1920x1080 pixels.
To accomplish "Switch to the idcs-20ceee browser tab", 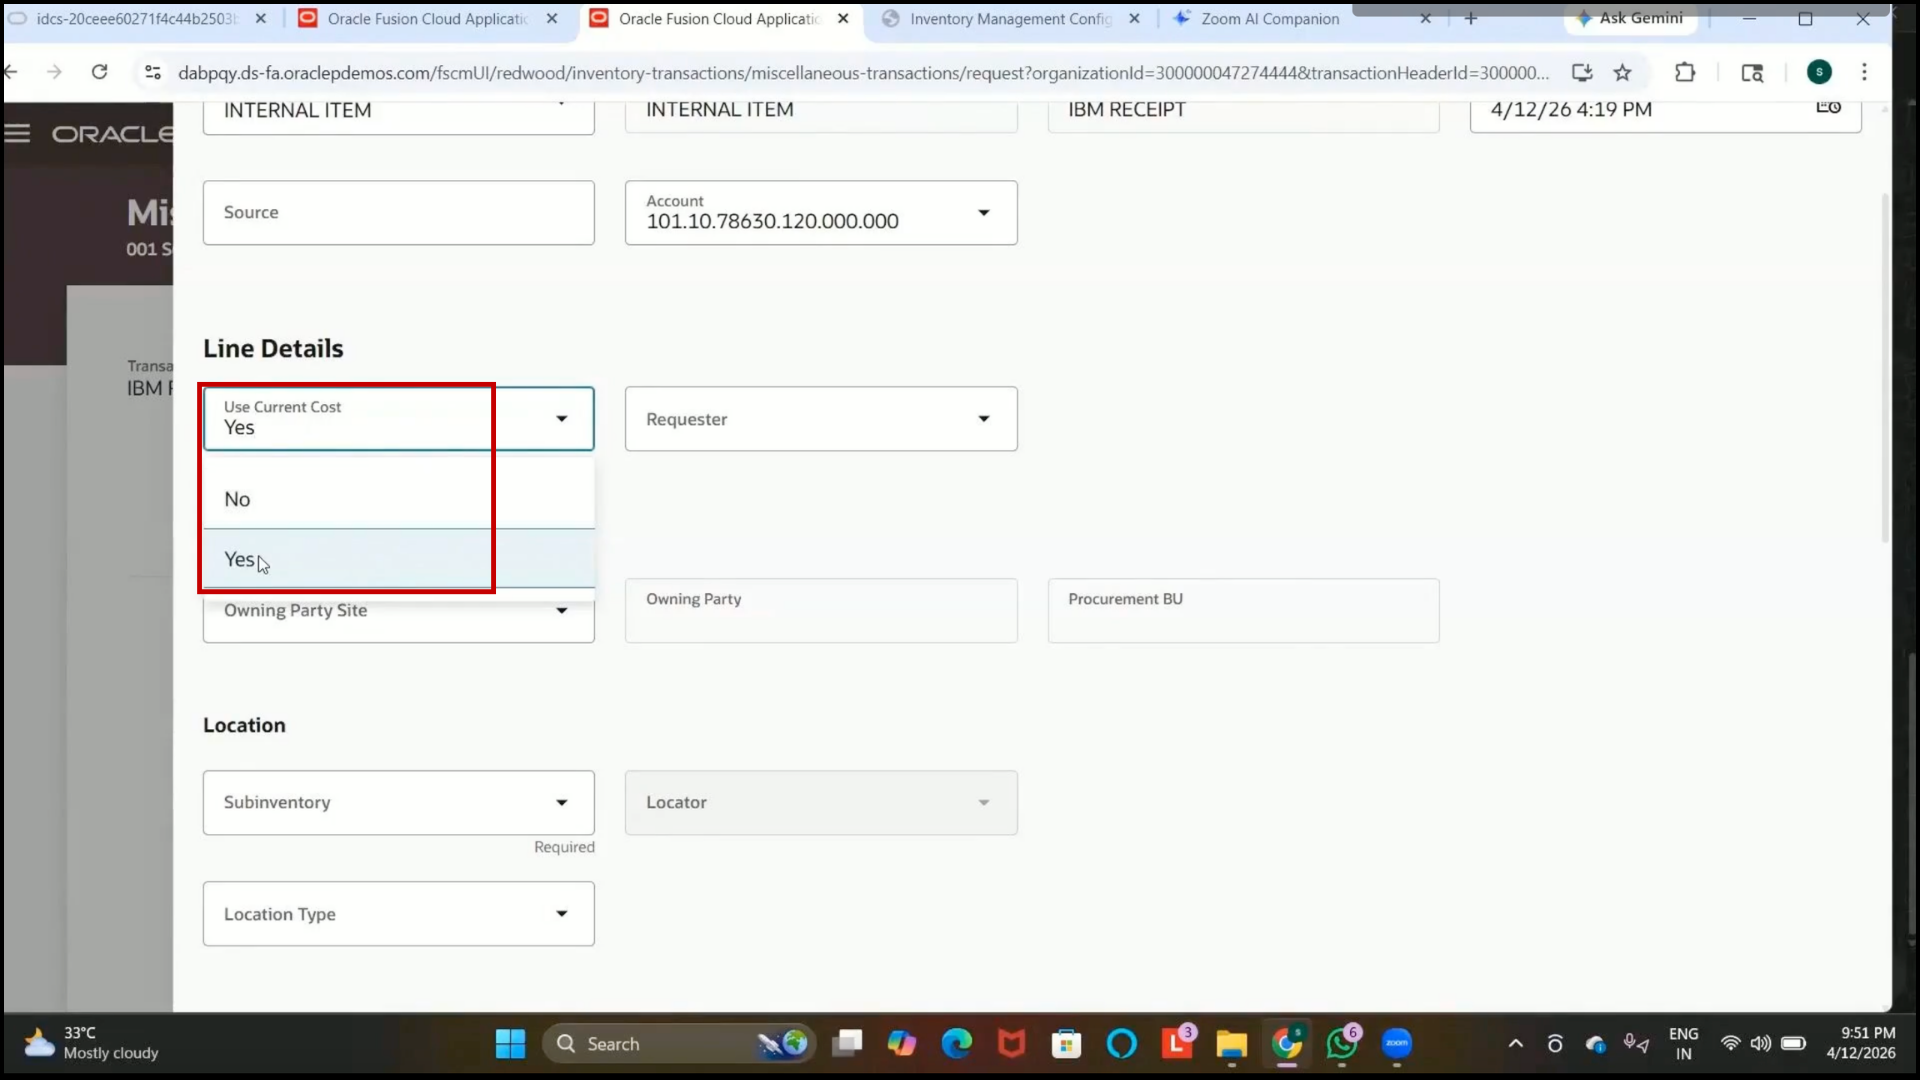I will pos(136,19).
